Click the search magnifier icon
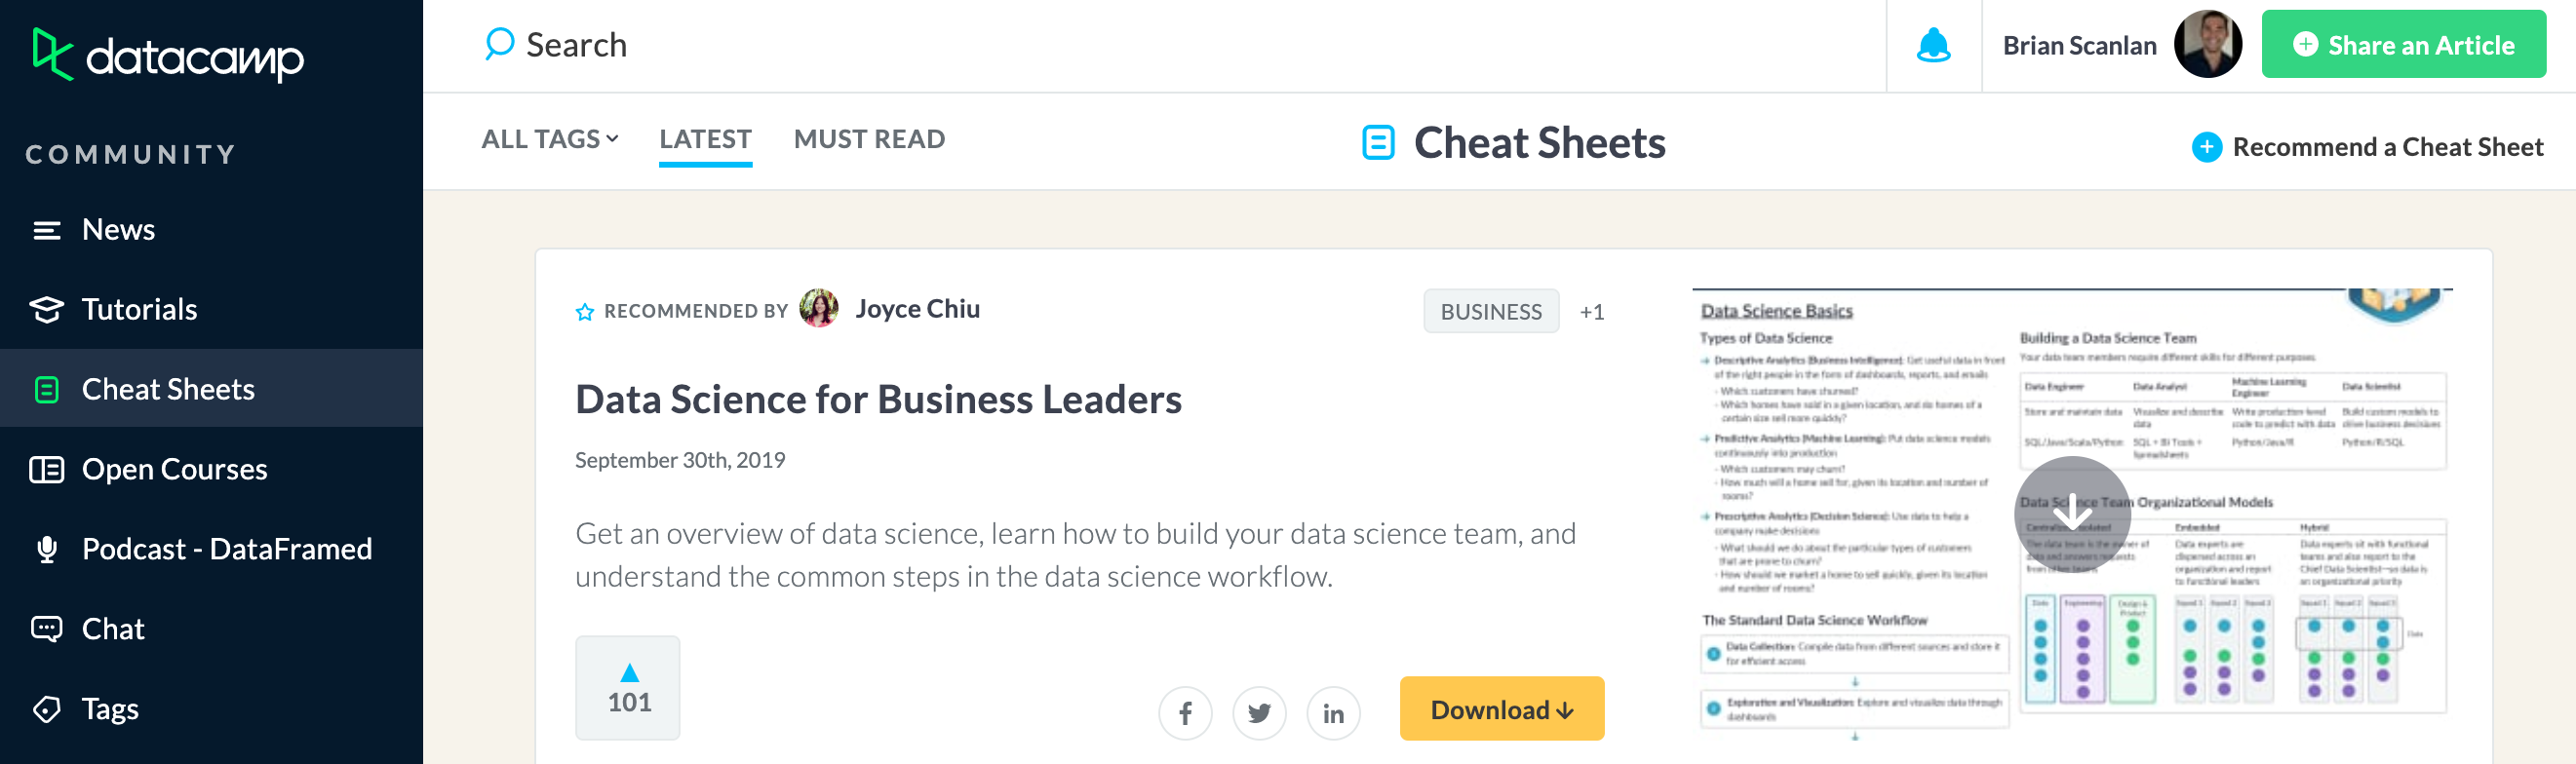2576x764 pixels. coord(499,44)
